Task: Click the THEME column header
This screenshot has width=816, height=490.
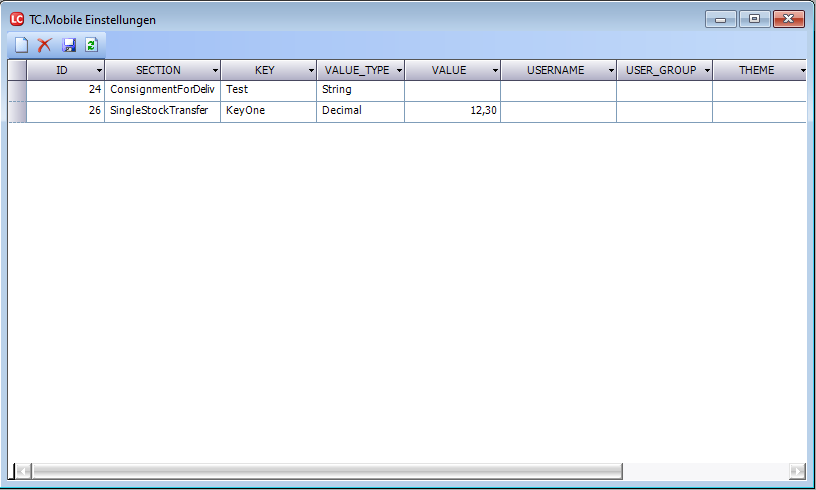Action: point(756,70)
